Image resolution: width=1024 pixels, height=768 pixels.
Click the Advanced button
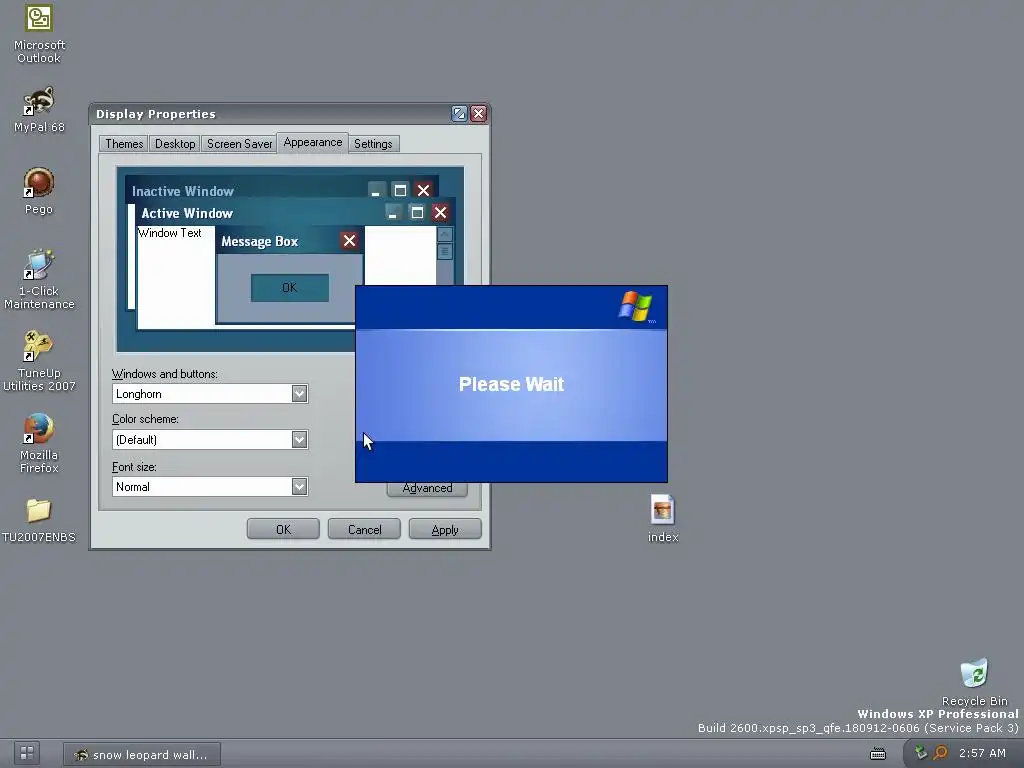[427, 489]
